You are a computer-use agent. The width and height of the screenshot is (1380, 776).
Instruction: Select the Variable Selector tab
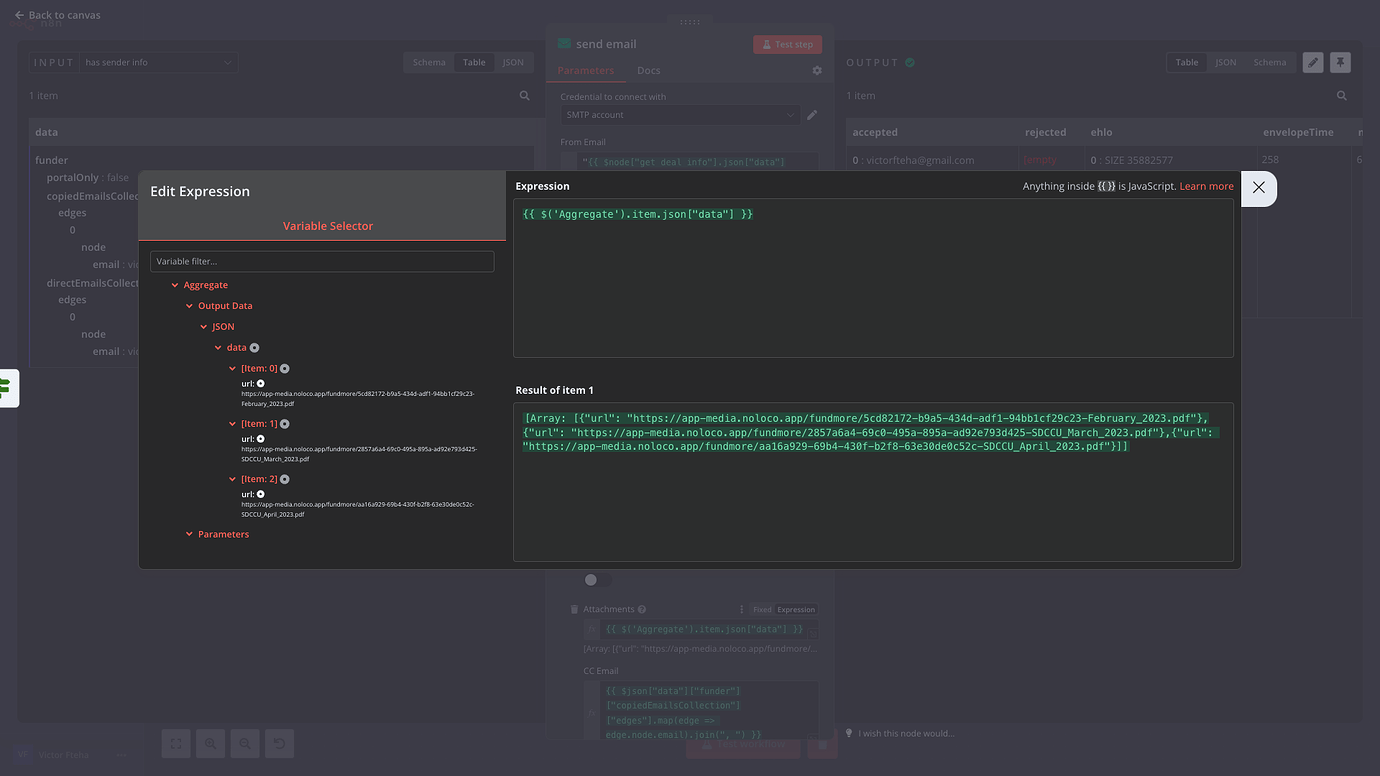pyautogui.click(x=327, y=226)
